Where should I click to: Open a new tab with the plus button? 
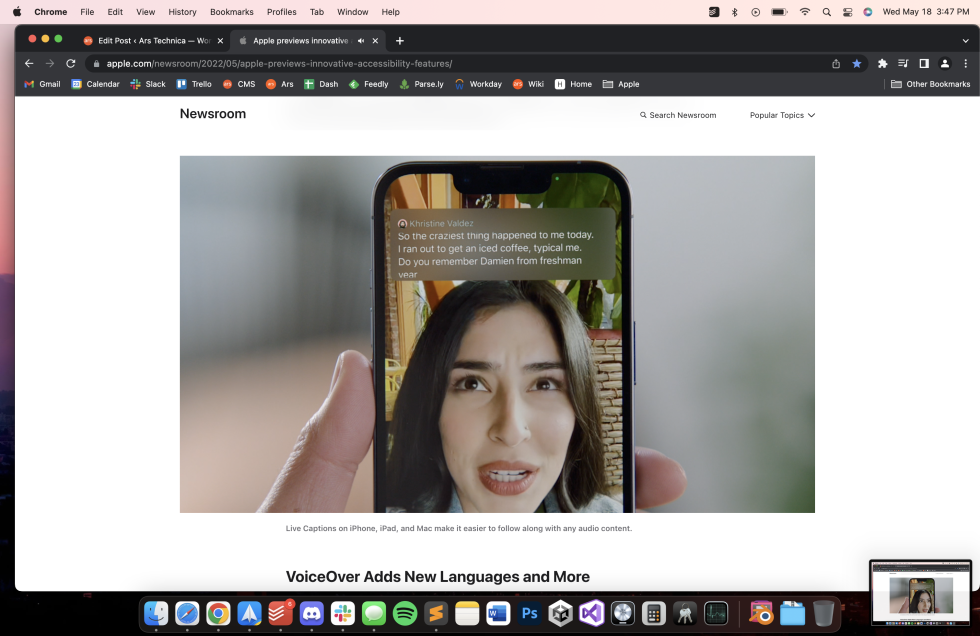tap(400, 41)
